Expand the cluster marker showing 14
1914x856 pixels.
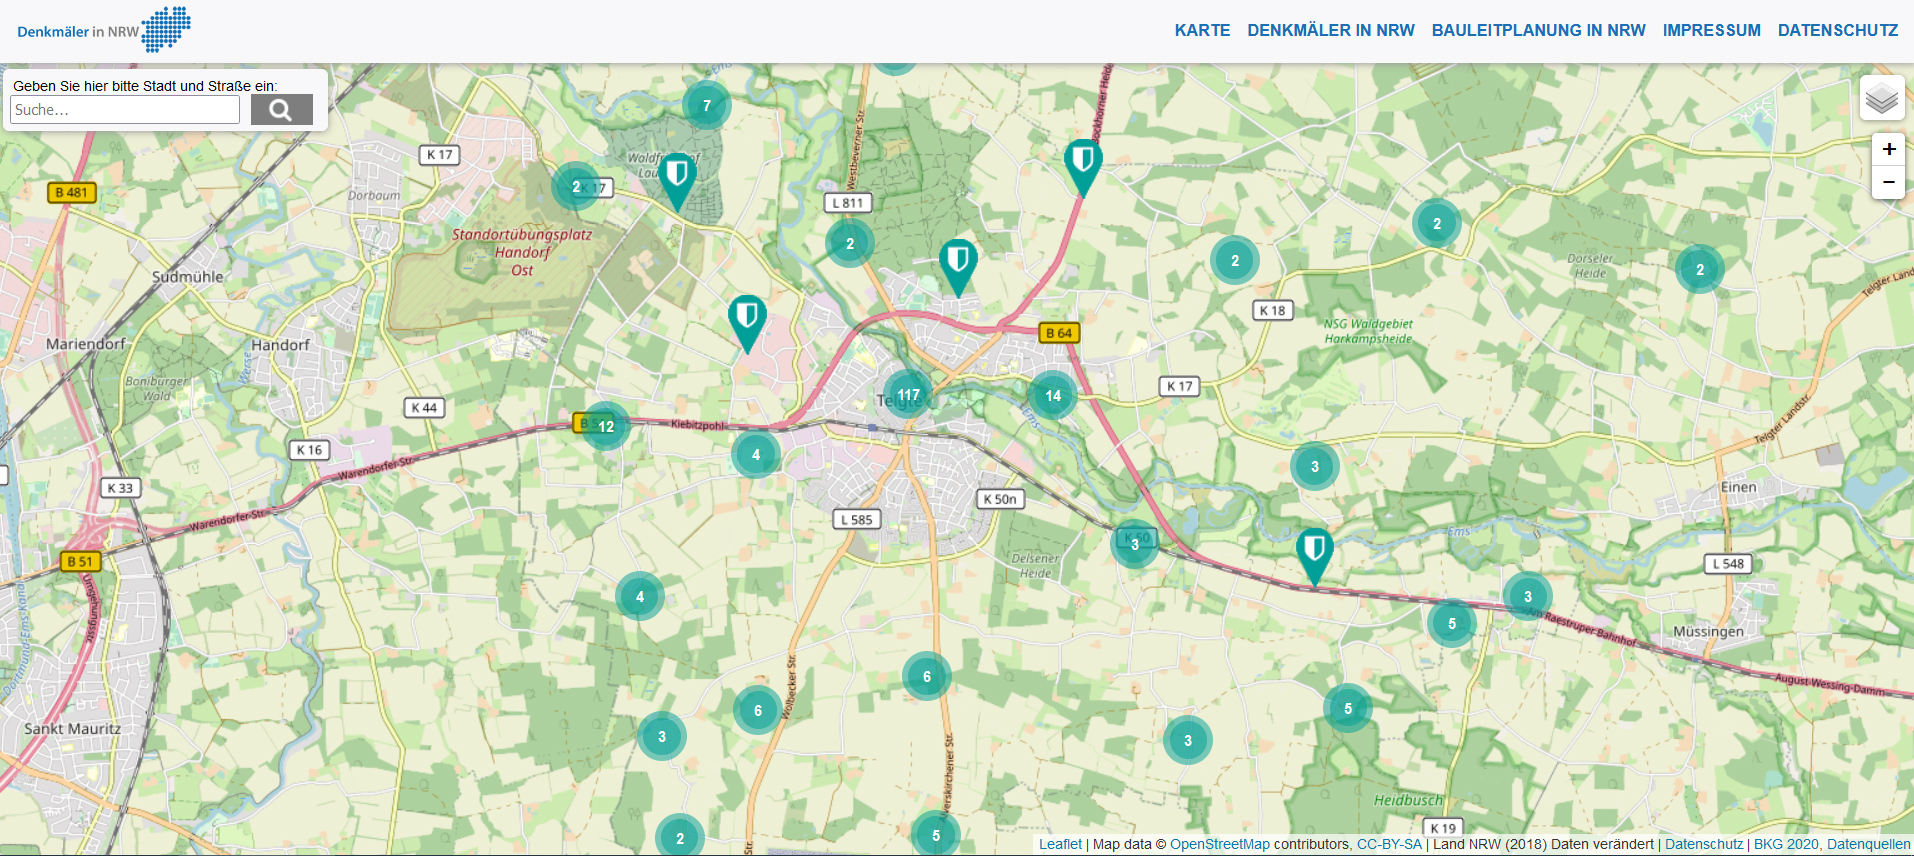[1053, 396]
